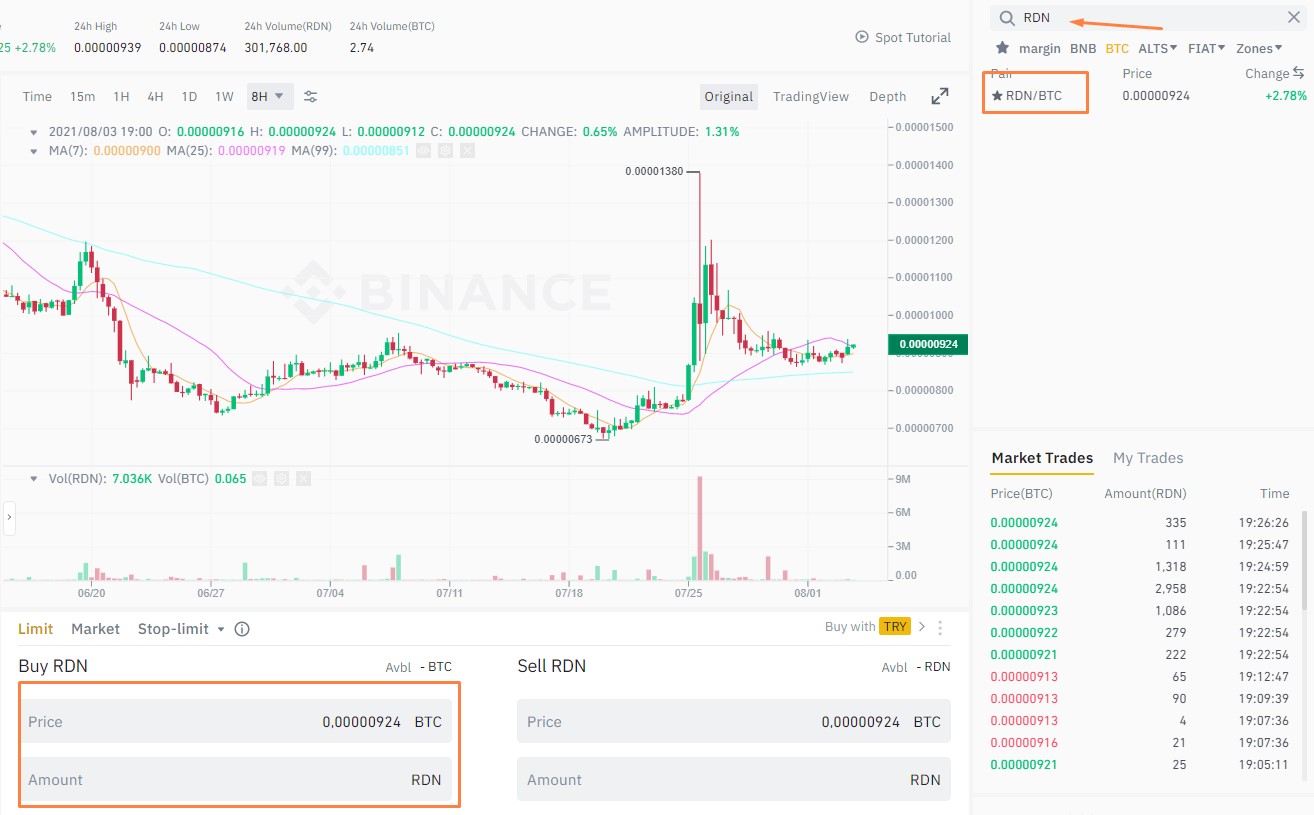Open the chart settings using the sliders icon

(310, 96)
